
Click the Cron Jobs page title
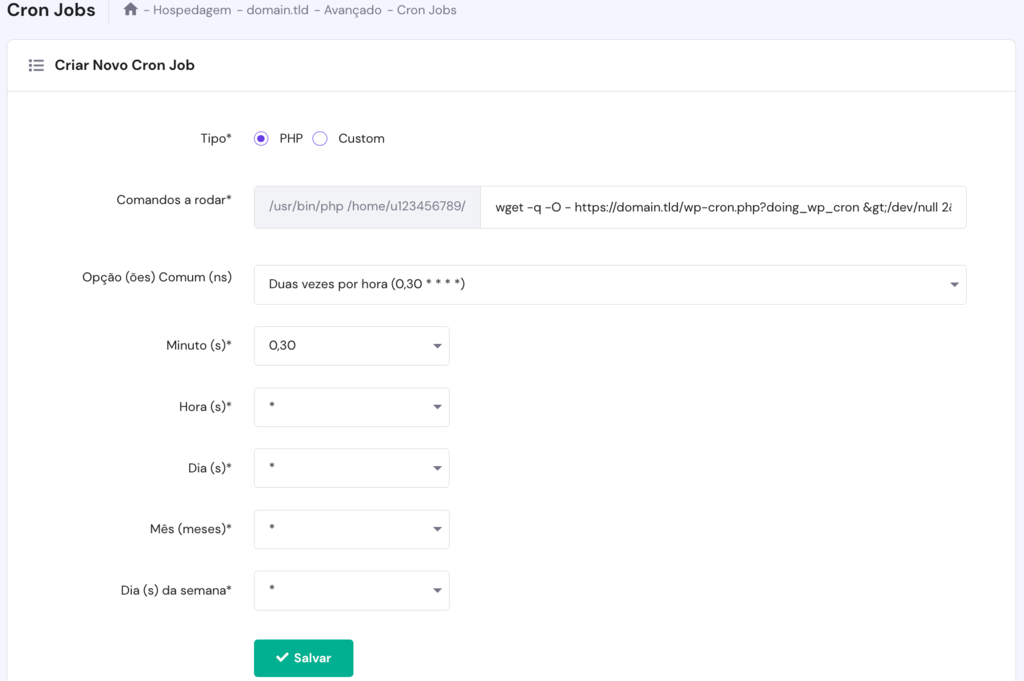point(51,10)
